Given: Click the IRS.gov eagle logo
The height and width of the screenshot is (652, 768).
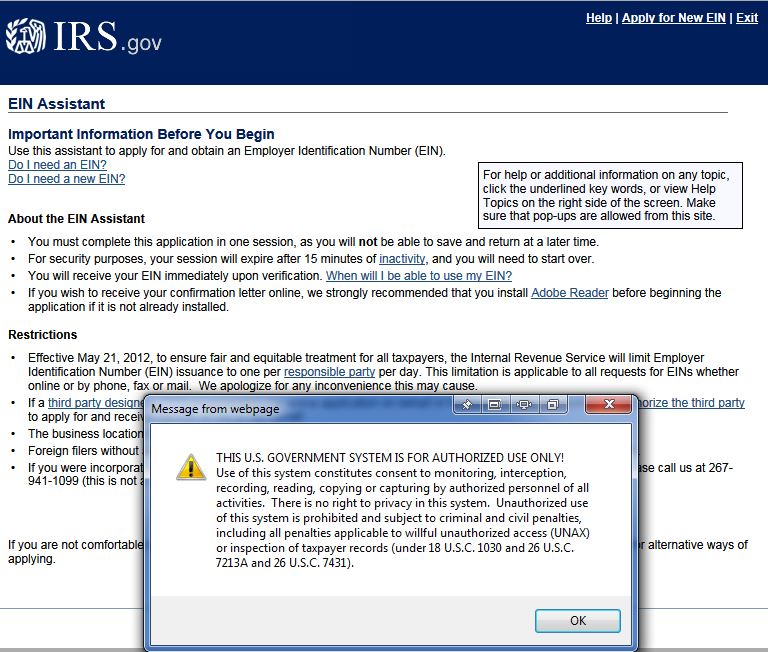Looking at the screenshot, I should click(x=26, y=36).
